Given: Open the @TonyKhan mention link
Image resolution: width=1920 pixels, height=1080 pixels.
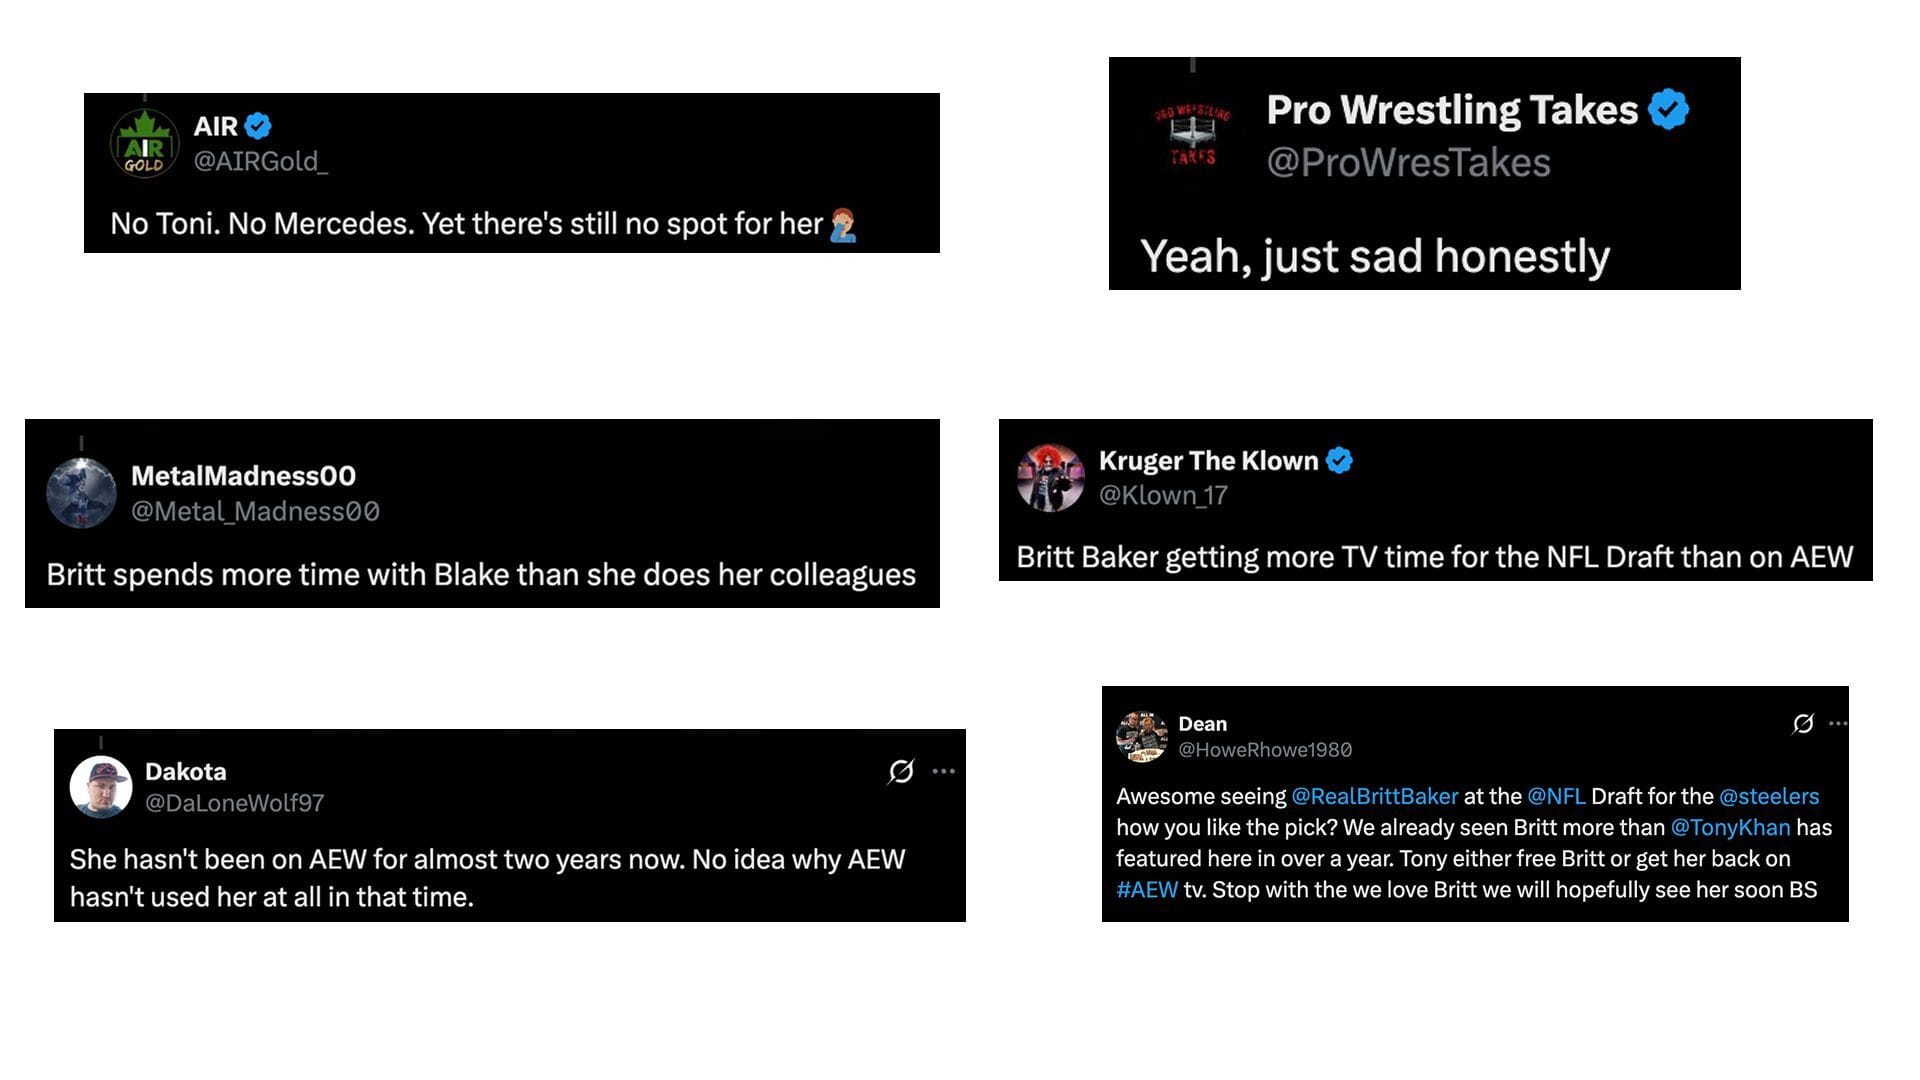Looking at the screenshot, I should click(x=1732, y=827).
